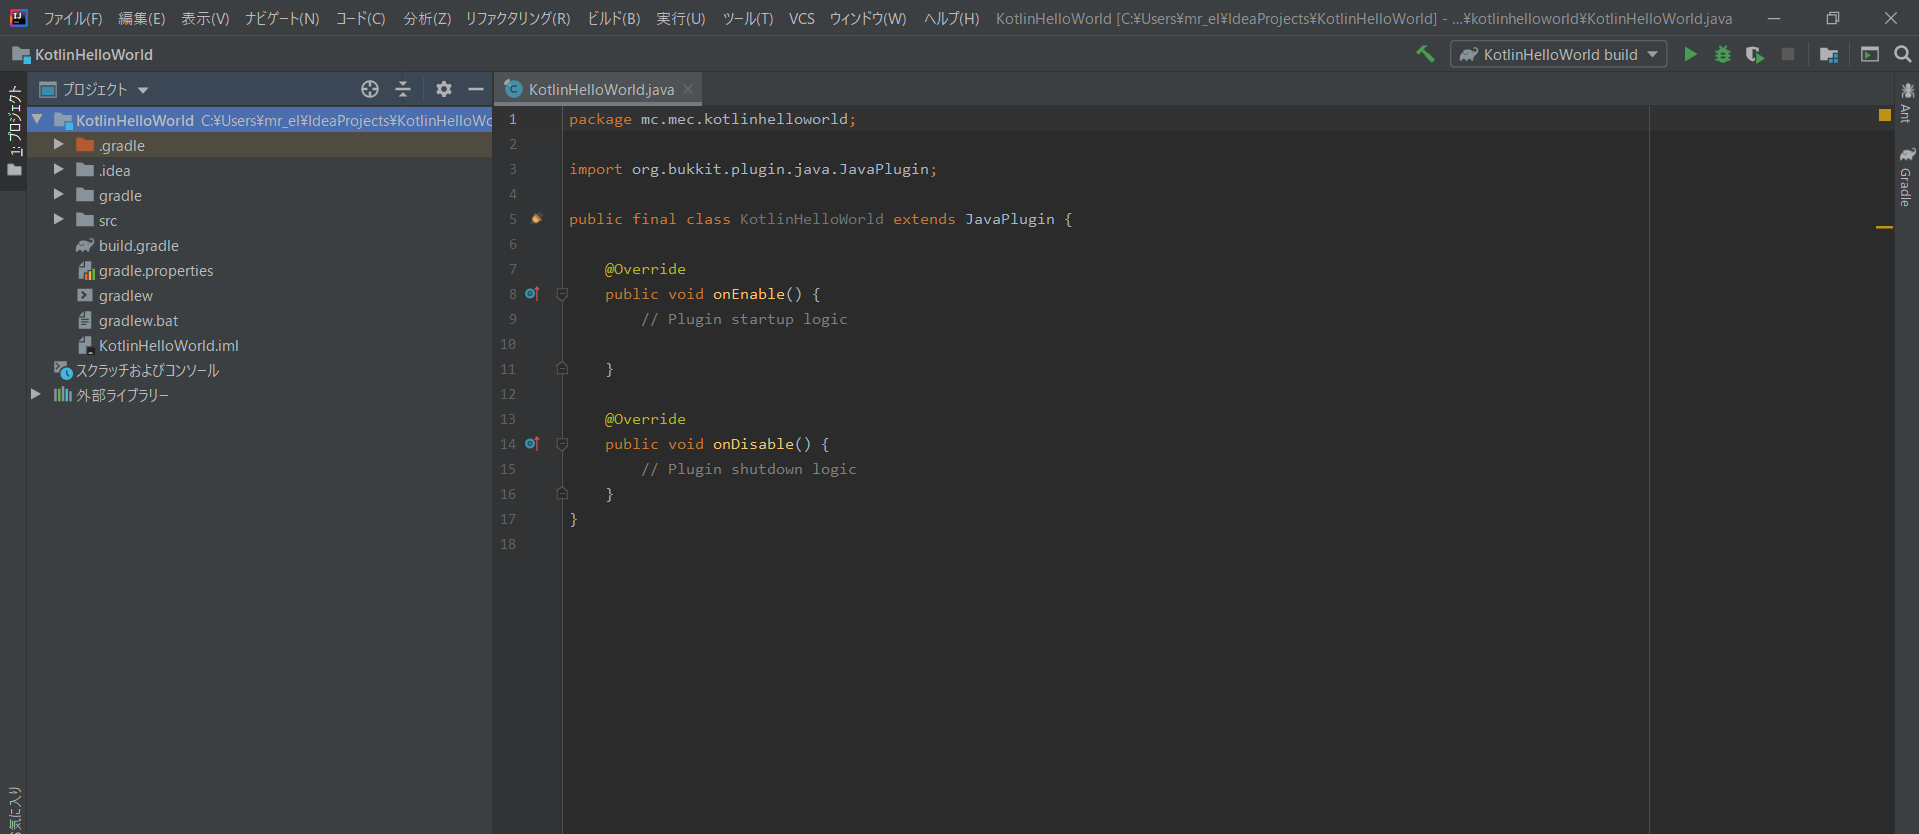The width and height of the screenshot is (1919, 834).
Task: Click the yellow inspection indicator atop the editor
Action: coord(1885,115)
